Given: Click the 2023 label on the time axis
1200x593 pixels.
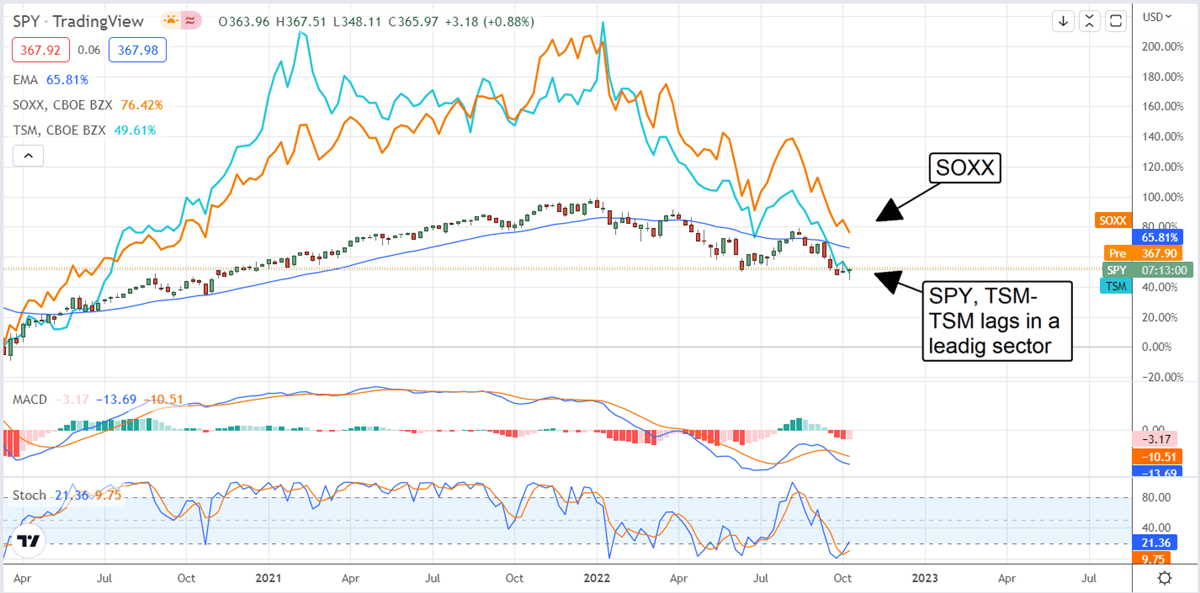Looking at the screenshot, I should tap(924, 578).
